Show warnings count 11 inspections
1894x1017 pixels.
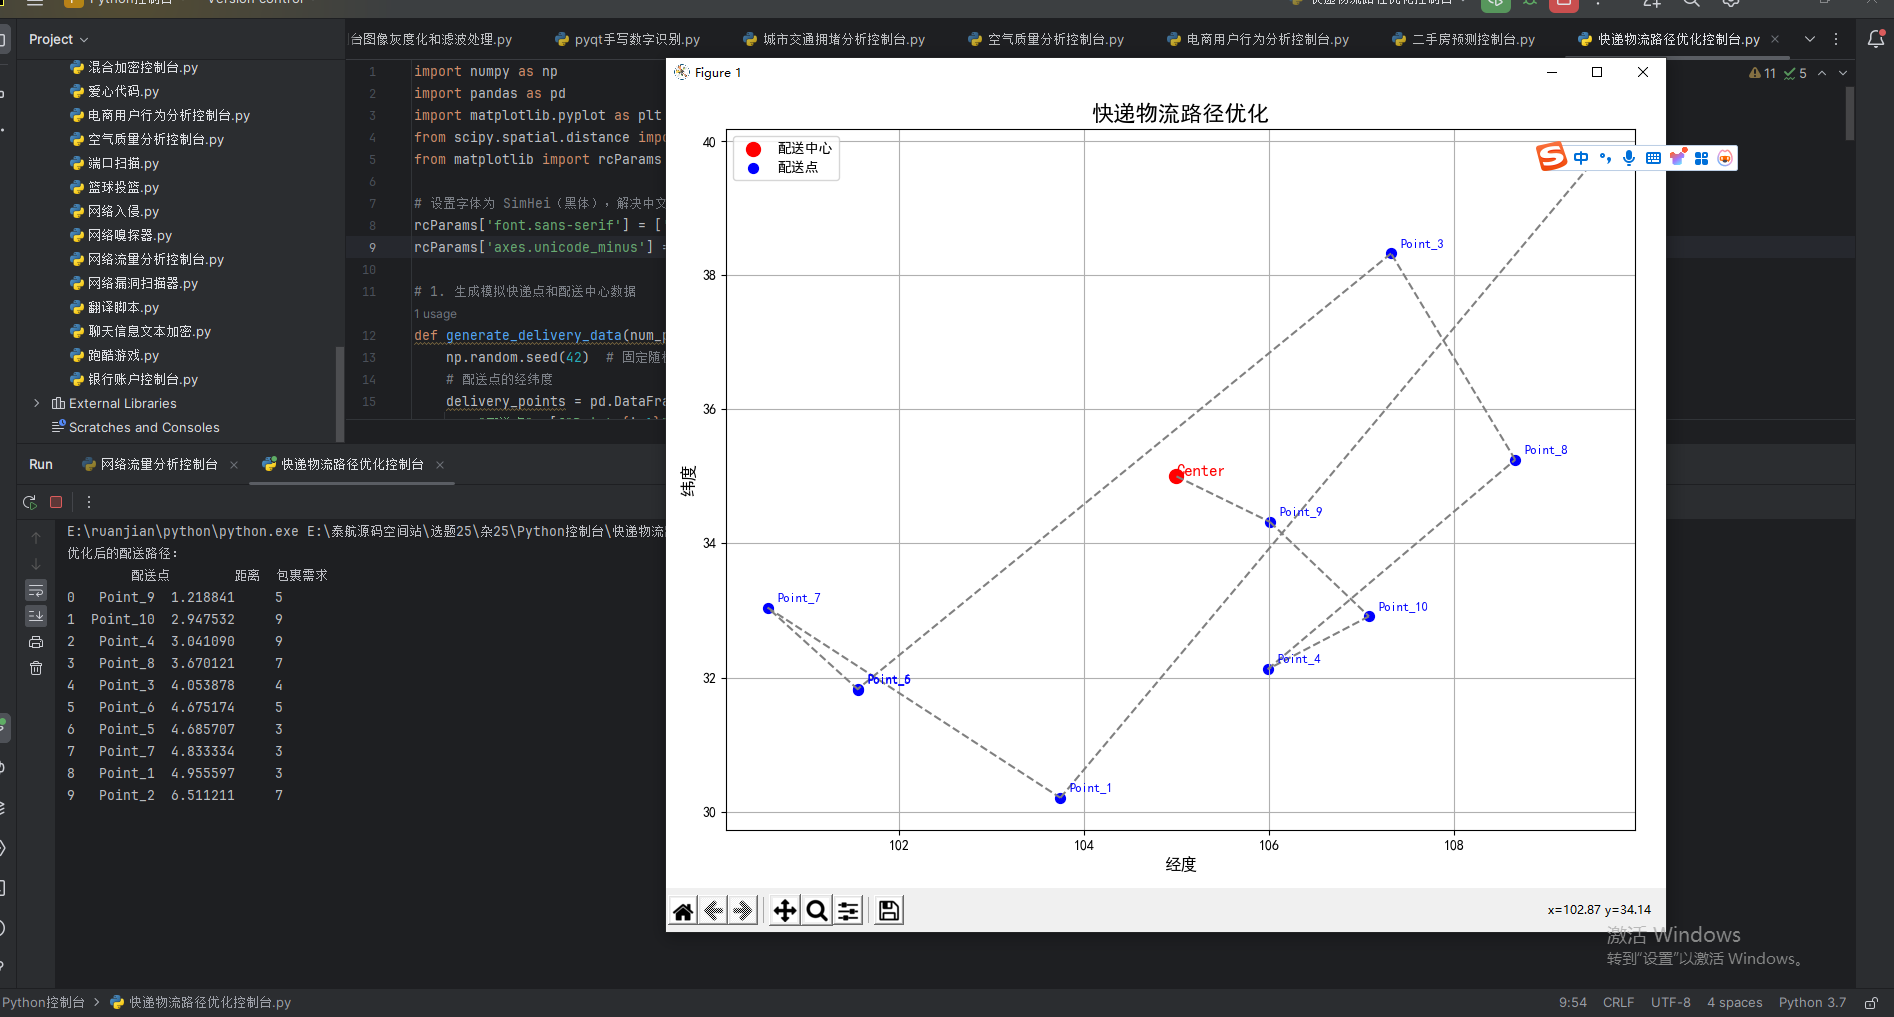pyautogui.click(x=1763, y=73)
